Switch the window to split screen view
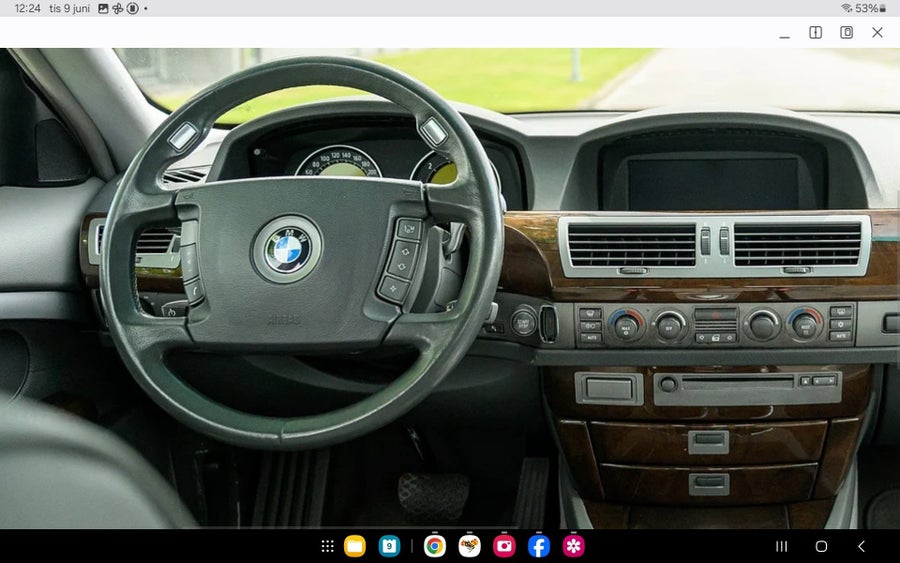 pos(816,32)
